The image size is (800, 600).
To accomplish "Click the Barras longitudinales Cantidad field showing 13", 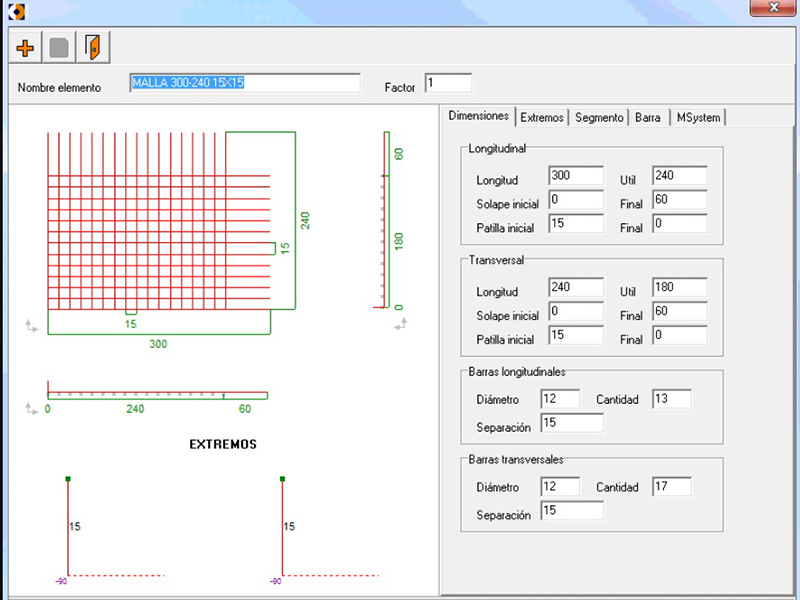I will coord(672,399).
